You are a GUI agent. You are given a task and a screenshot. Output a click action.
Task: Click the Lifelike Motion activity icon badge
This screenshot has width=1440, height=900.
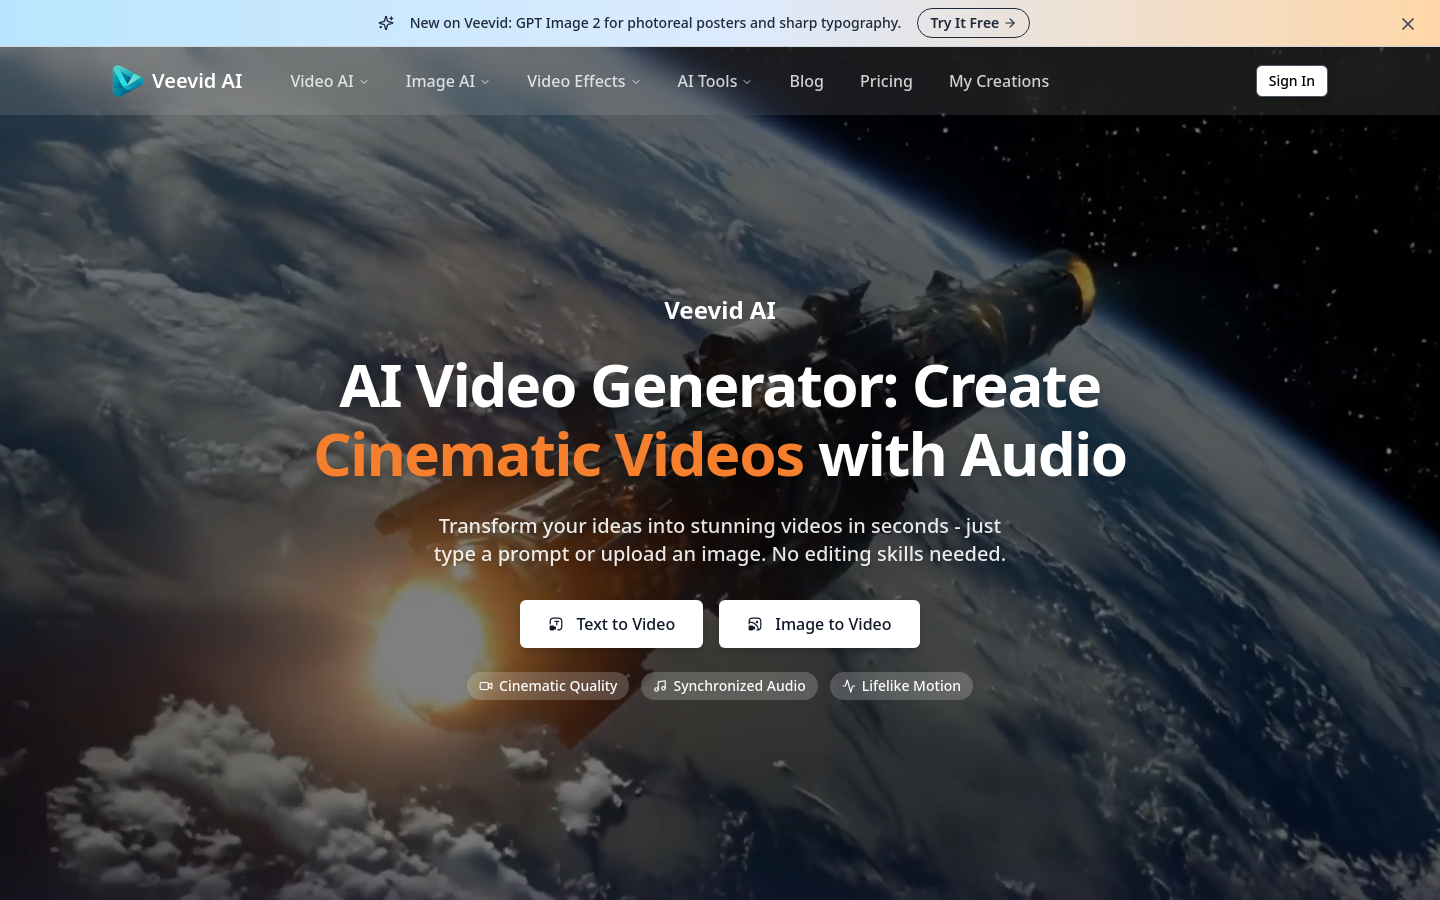(x=901, y=686)
